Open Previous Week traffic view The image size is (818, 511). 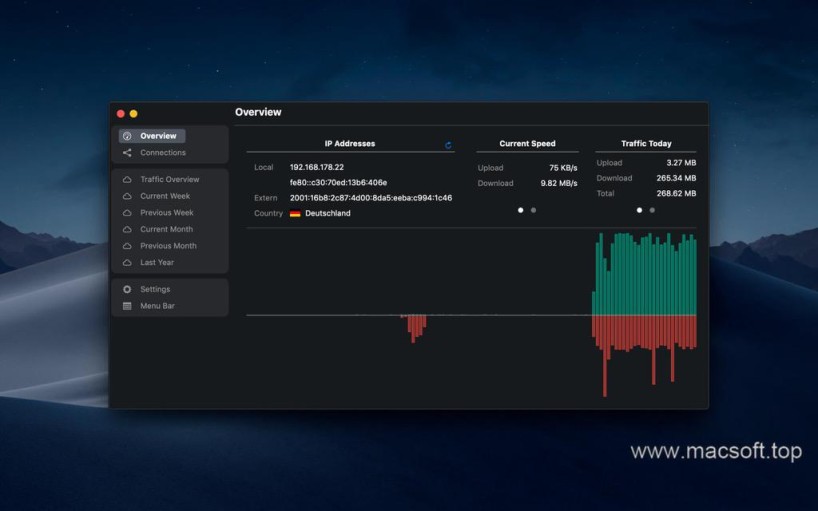pyautogui.click(x=166, y=213)
